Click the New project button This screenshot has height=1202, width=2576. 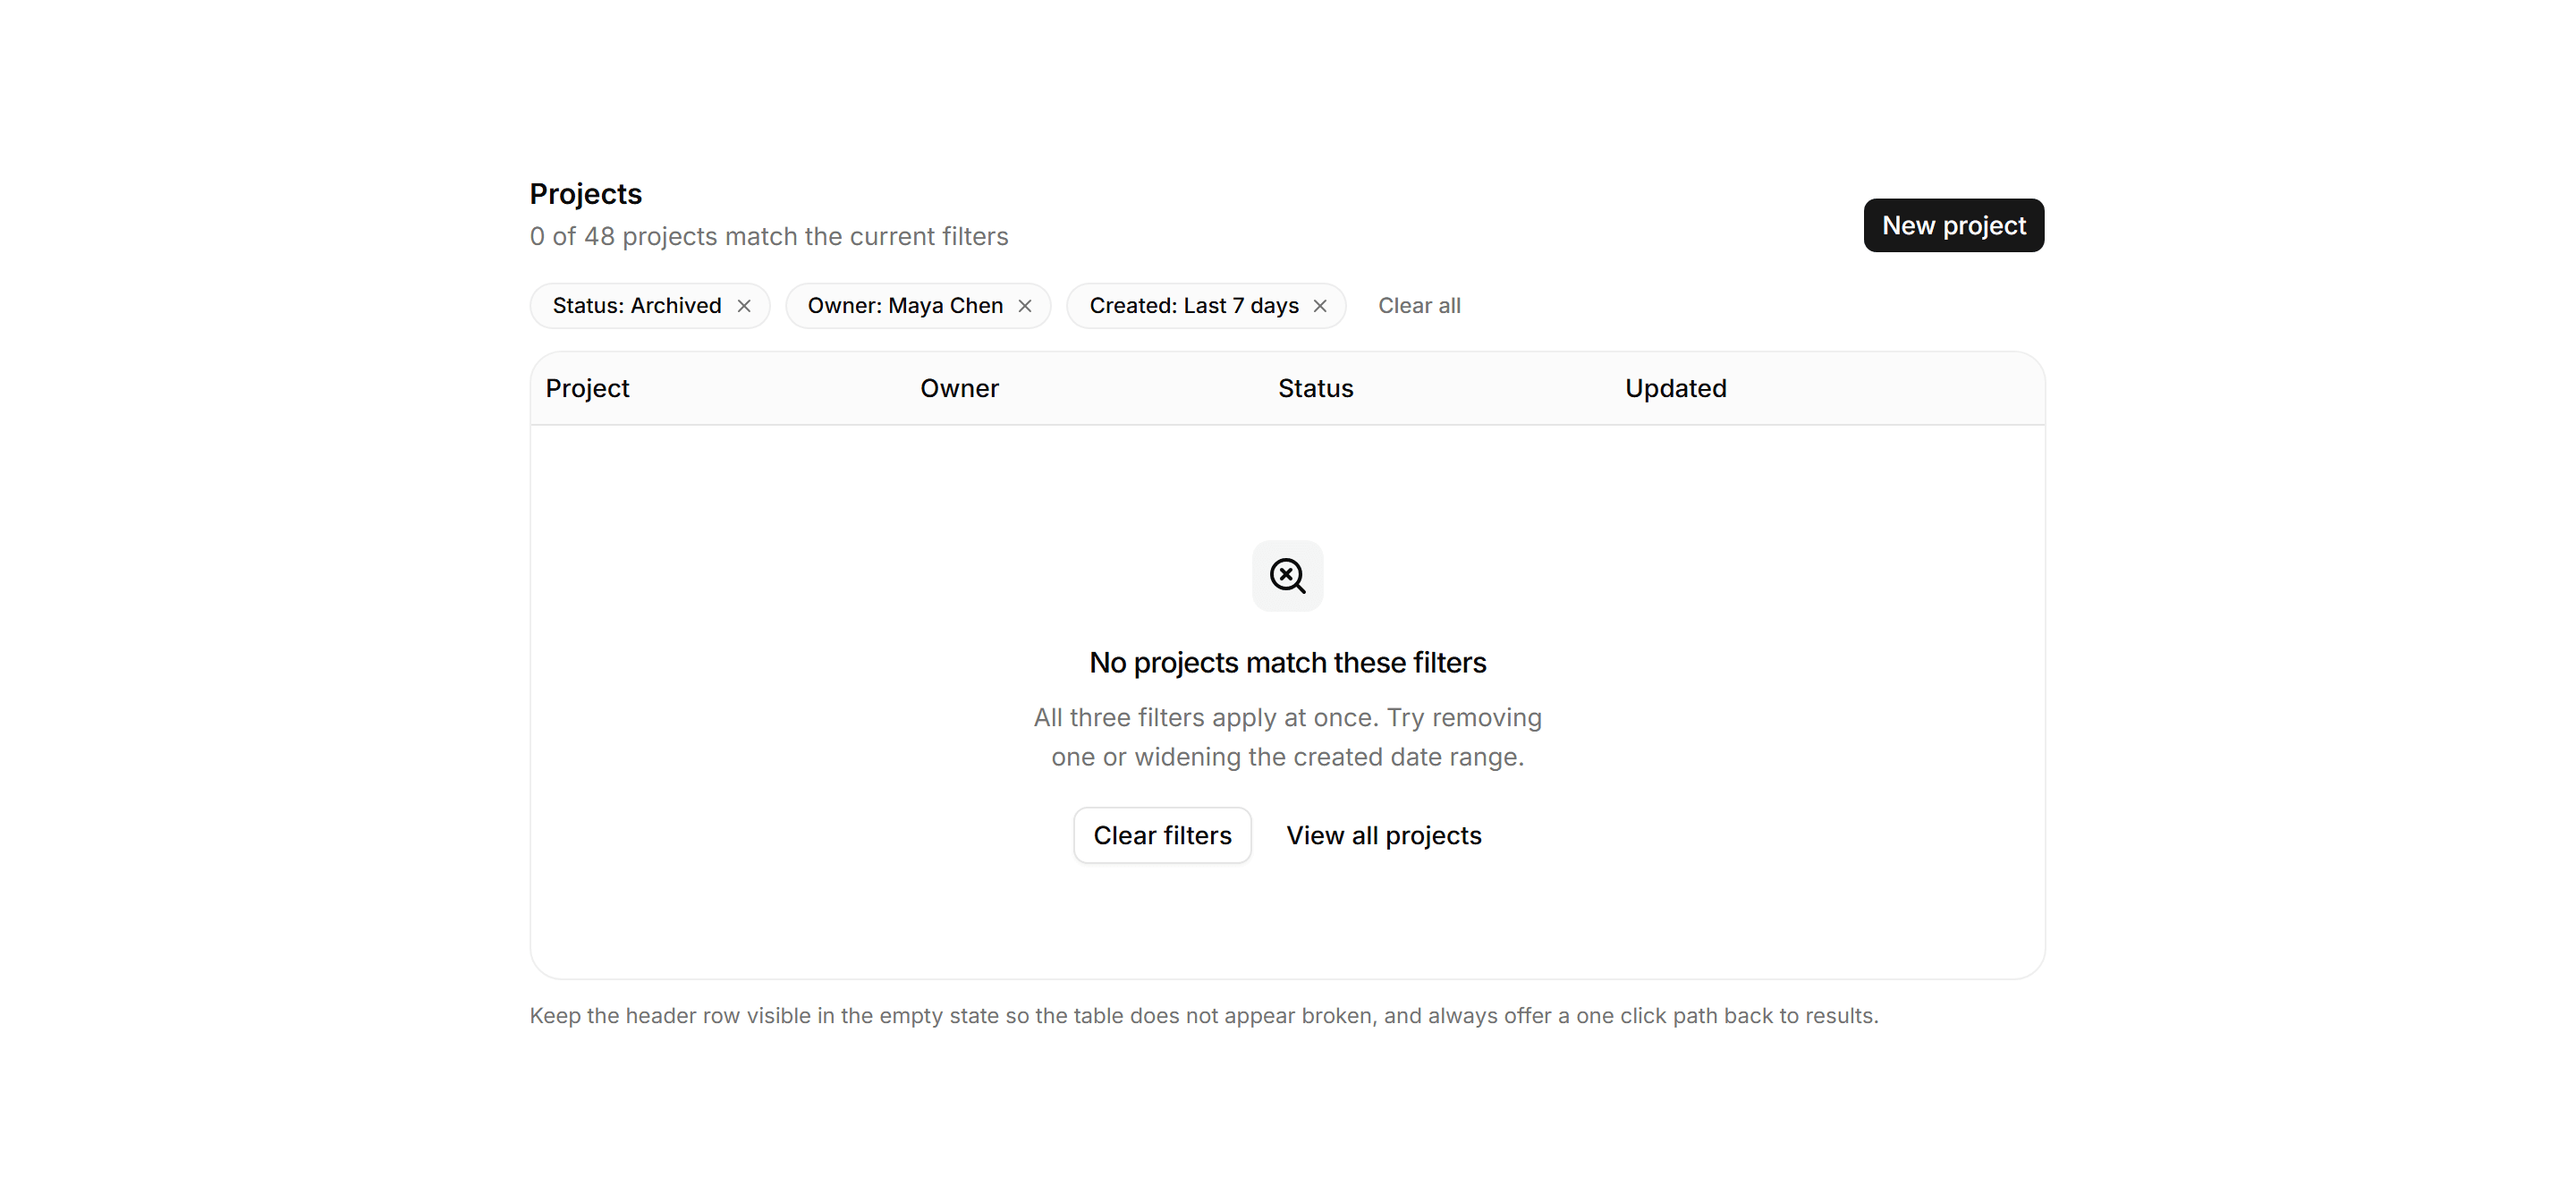pyautogui.click(x=1954, y=225)
